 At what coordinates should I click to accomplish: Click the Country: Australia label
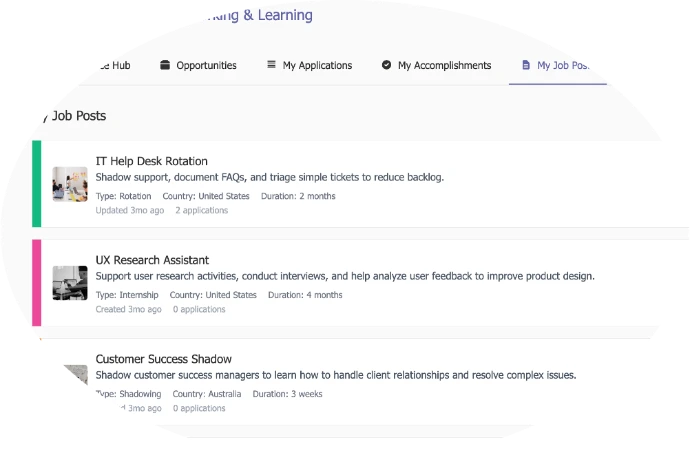click(207, 394)
